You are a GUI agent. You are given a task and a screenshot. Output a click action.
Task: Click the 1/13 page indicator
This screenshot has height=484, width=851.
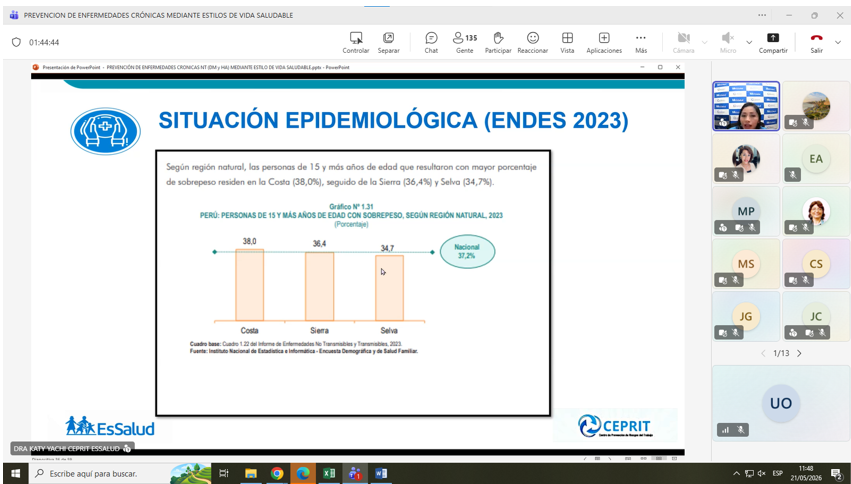[x=781, y=353]
